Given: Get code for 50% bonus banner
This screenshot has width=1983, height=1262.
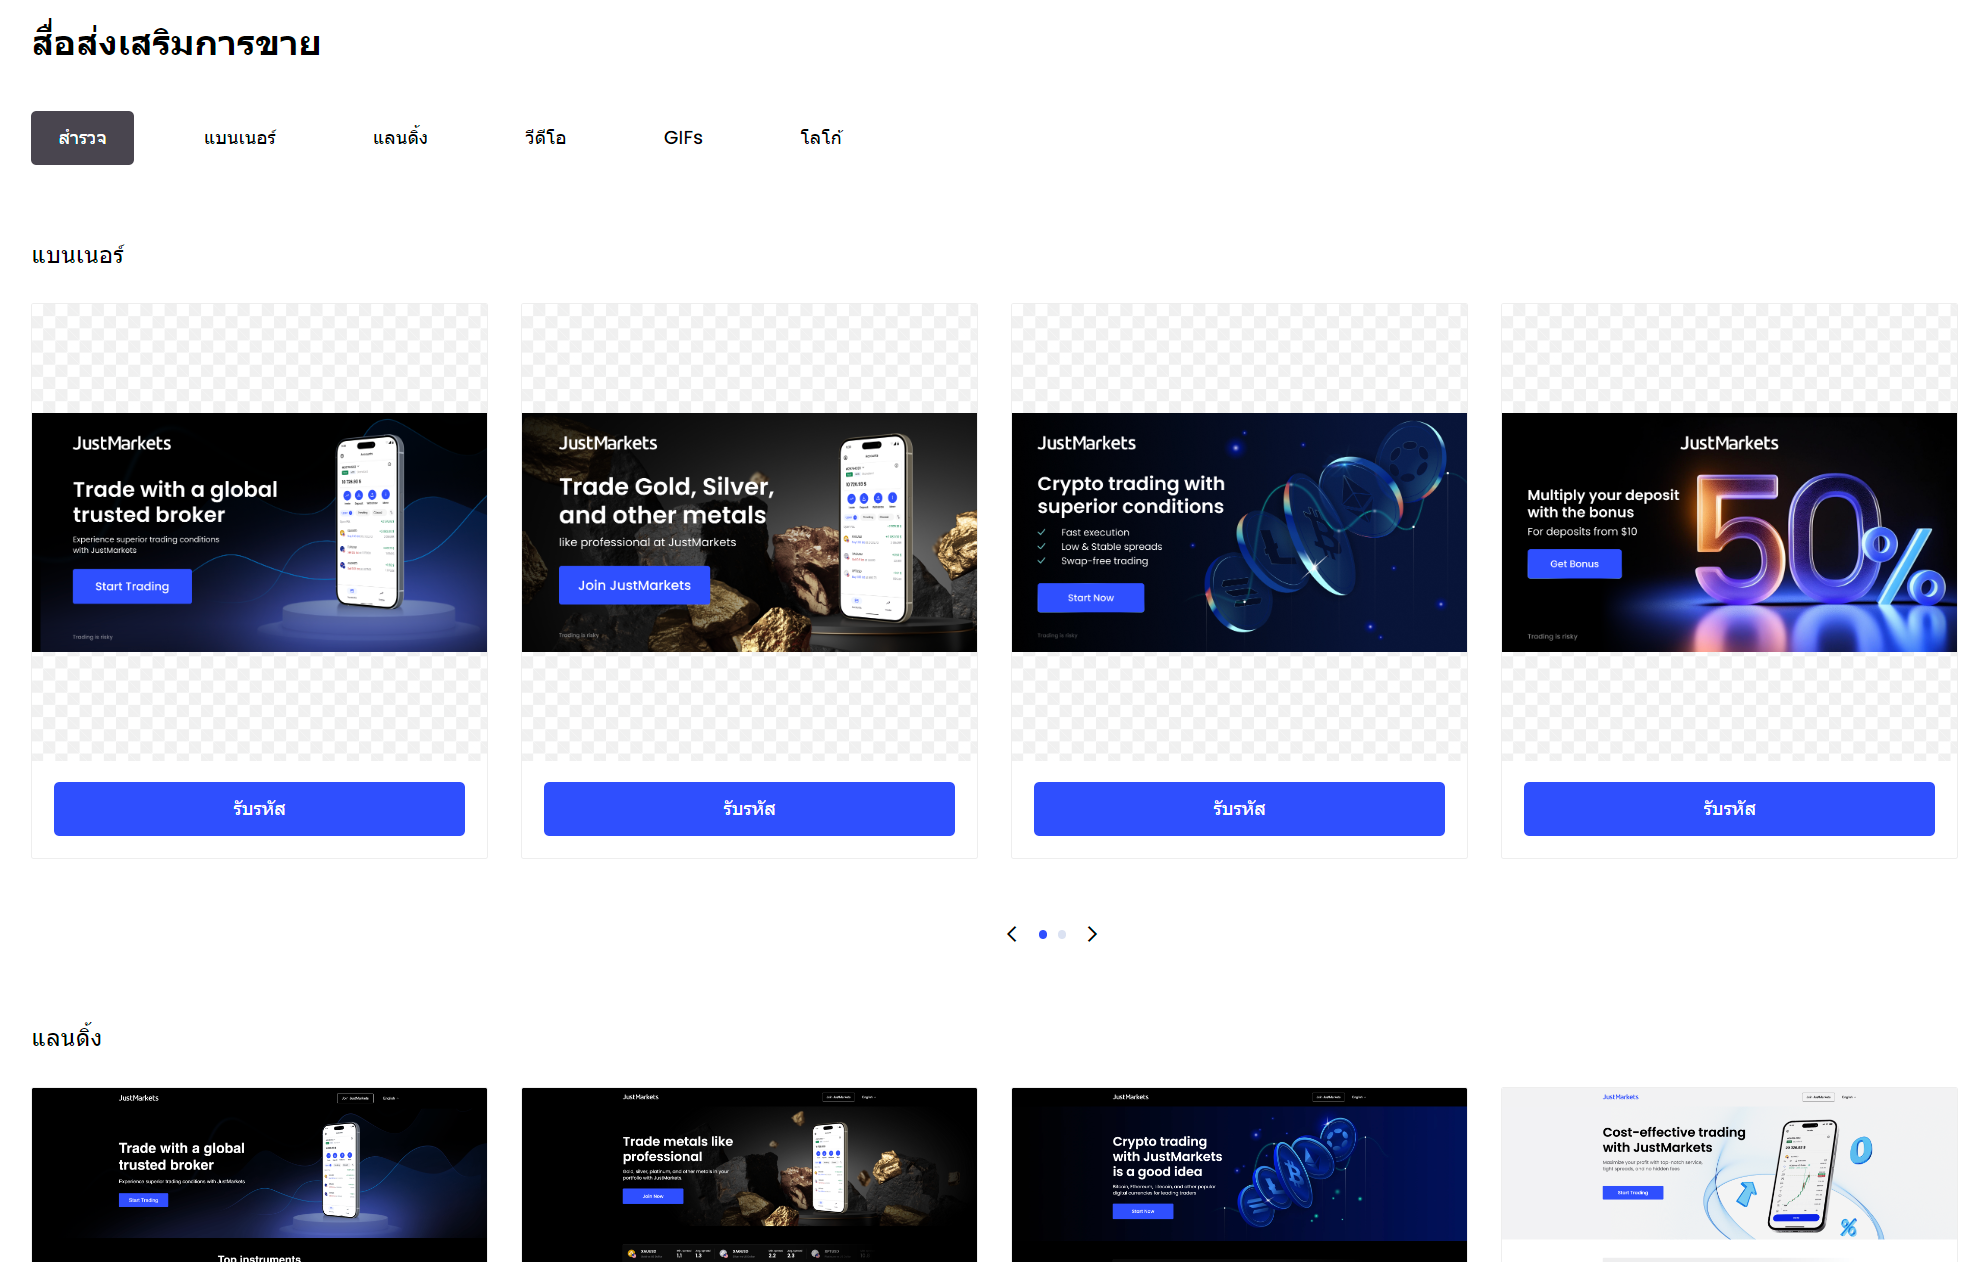Looking at the screenshot, I should click(x=1729, y=809).
